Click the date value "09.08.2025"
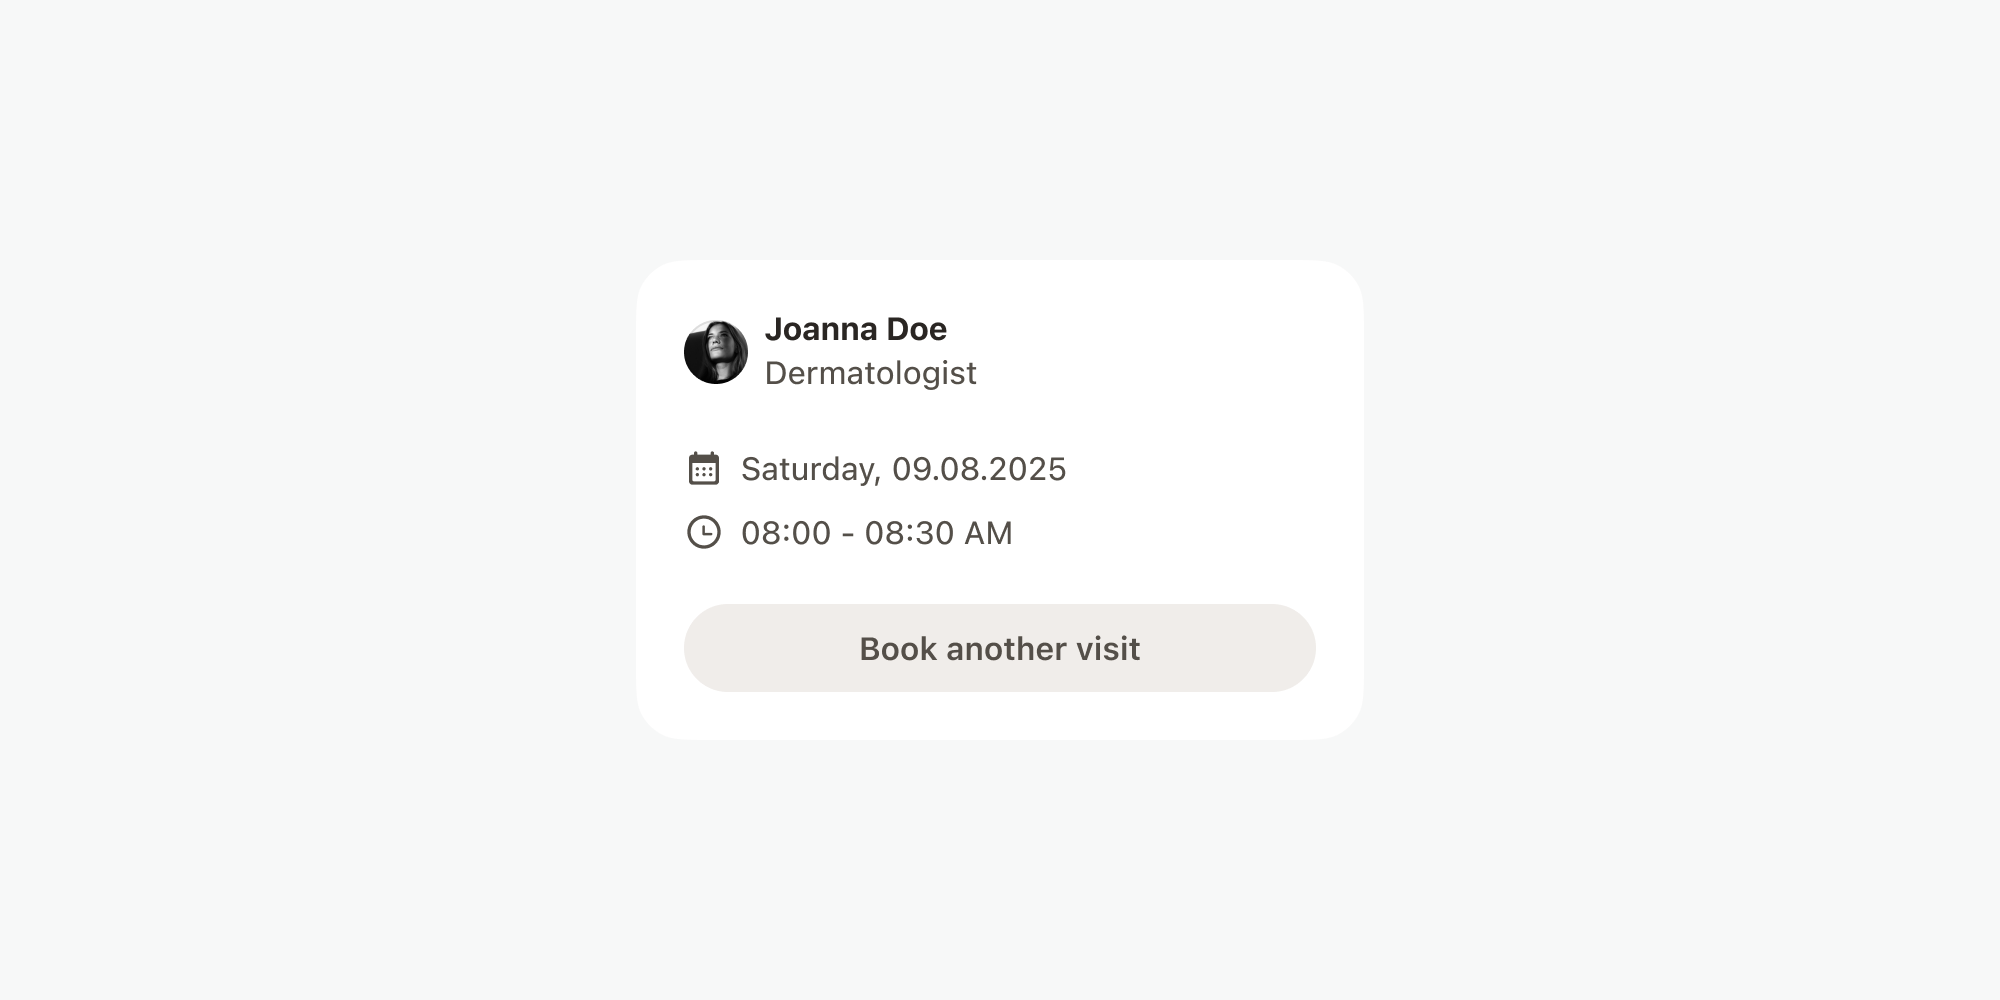The height and width of the screenshot is (1000, 2000). (x=979, y=469)
